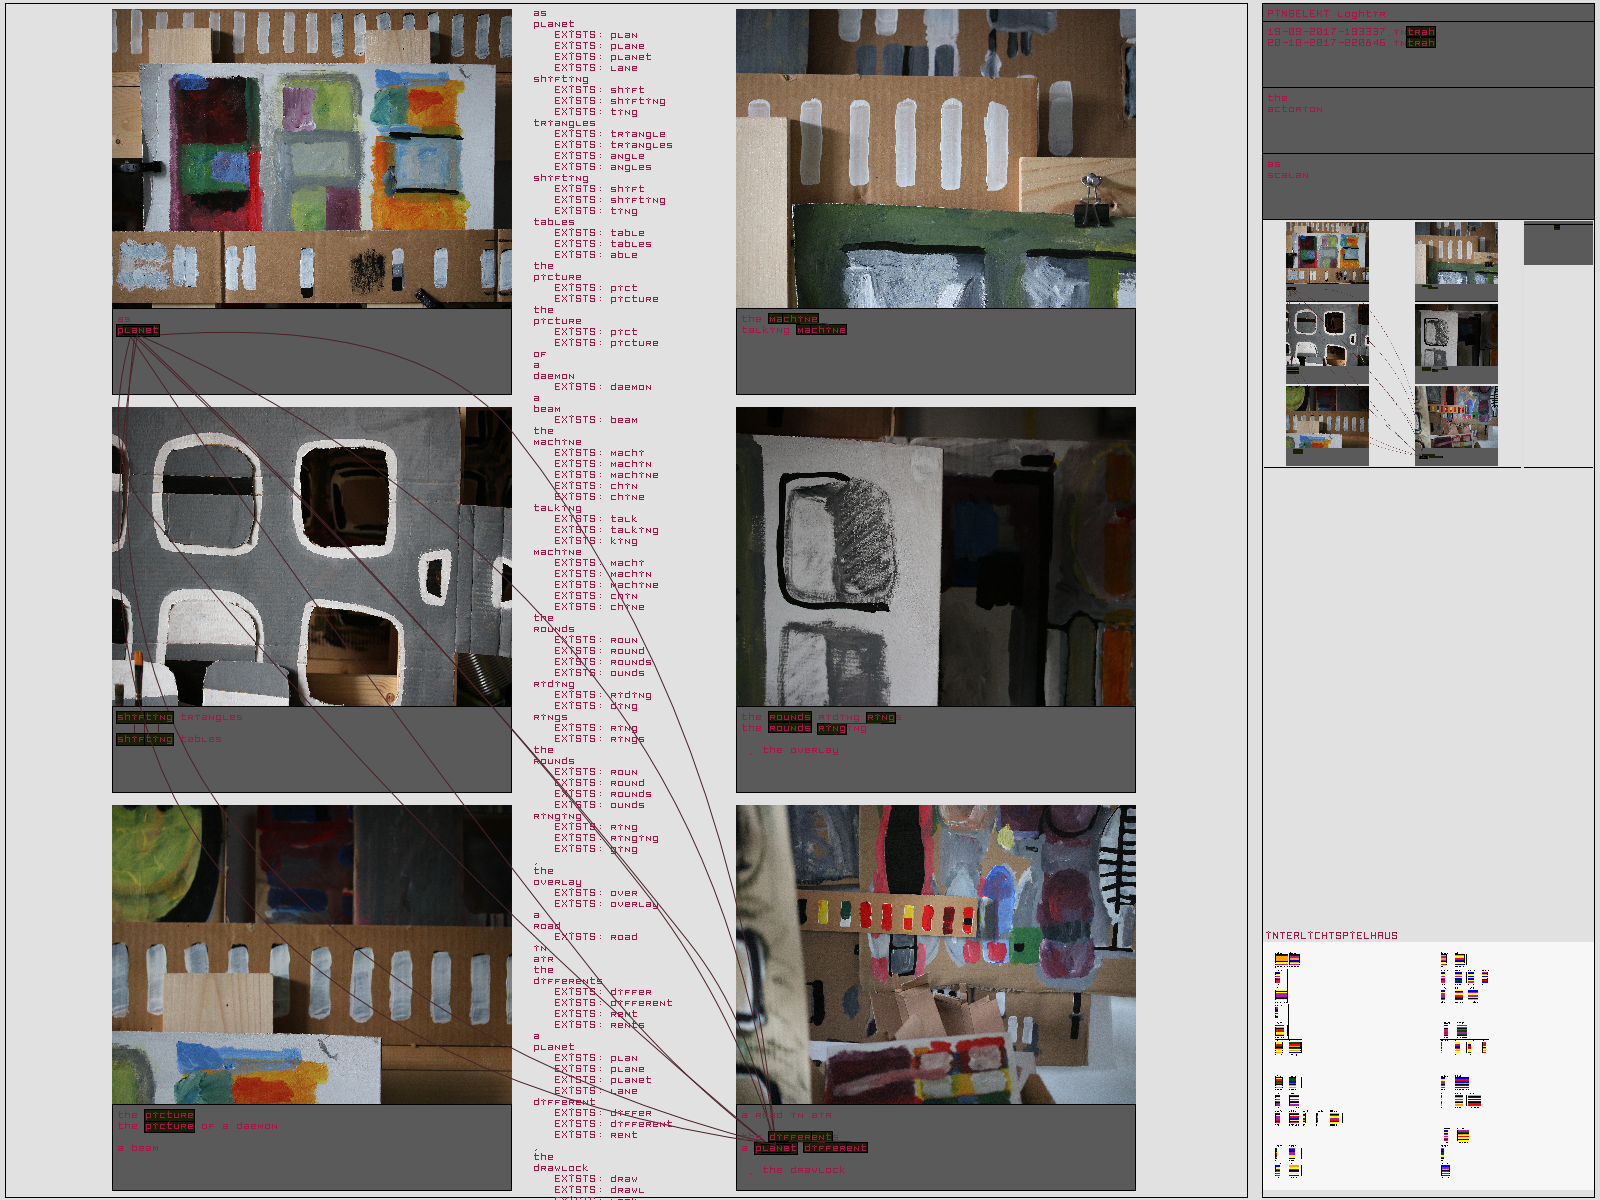The image size is (1600, 1200).
Task: Select the first minimap thumbnail of colorful painting
Action: 1327,254
